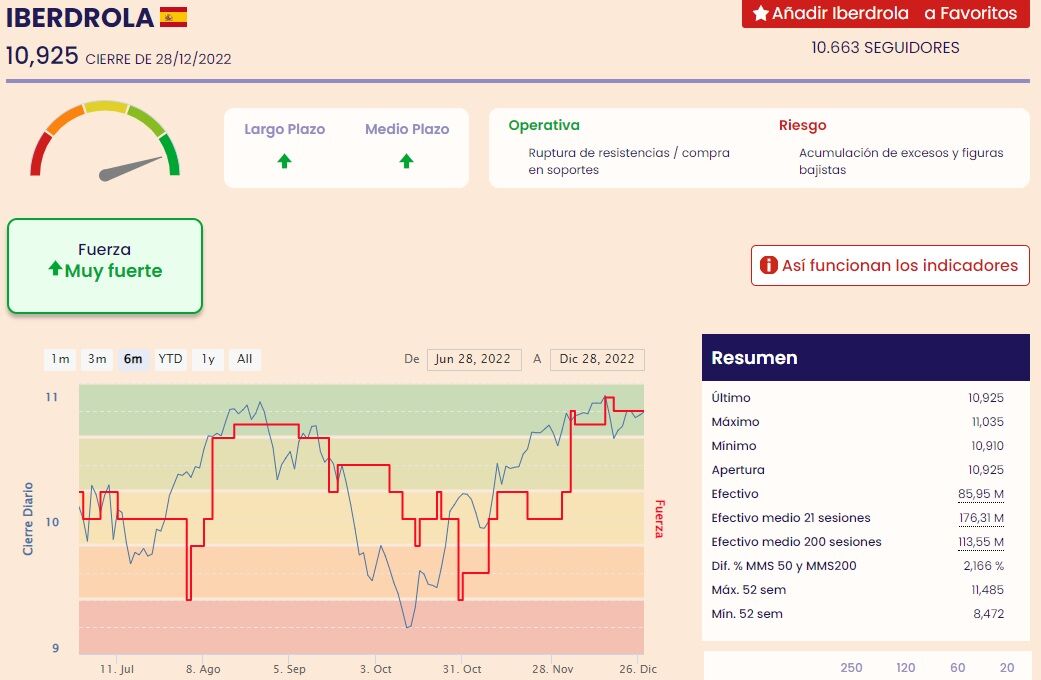Click the Mínimo value 10,910
1041x680 pixels.
(987, 446)
